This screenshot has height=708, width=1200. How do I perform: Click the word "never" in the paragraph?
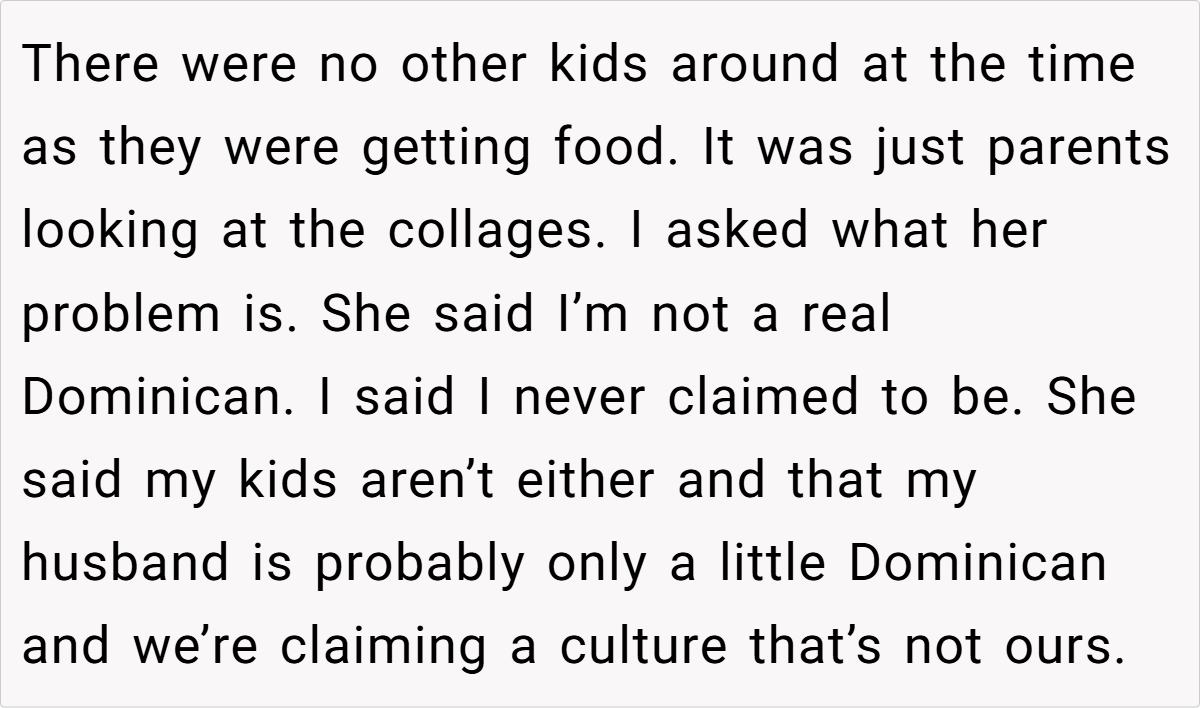[x=581, y=397]
